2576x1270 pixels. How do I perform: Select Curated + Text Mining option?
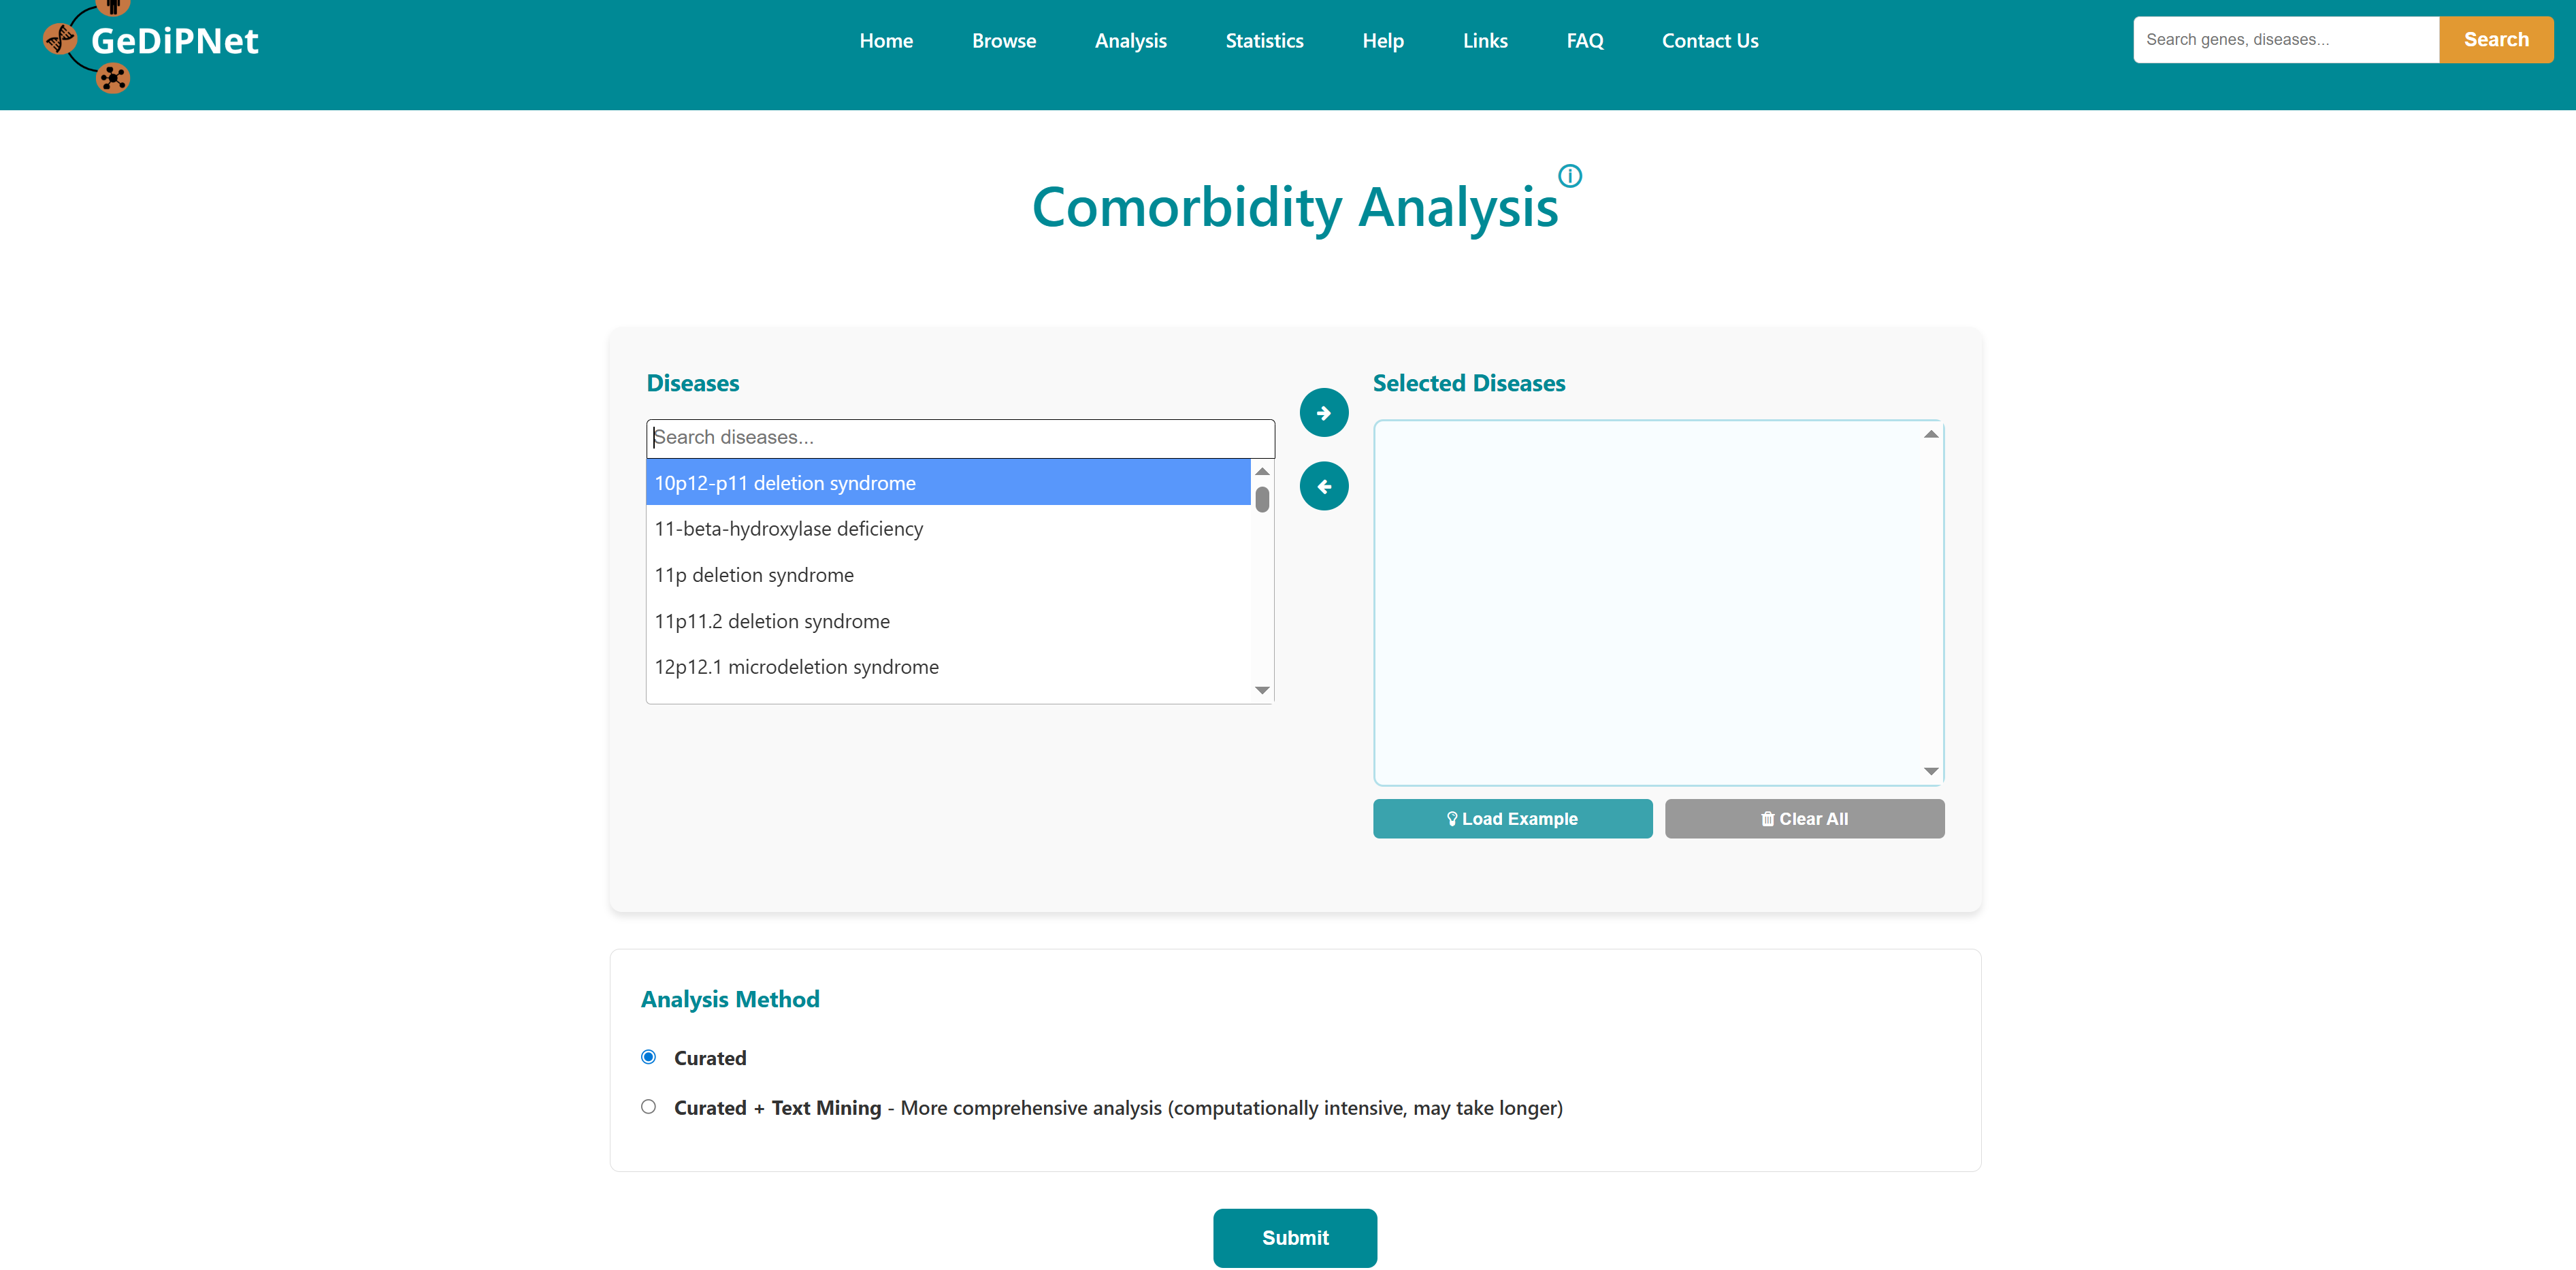point(649,1107)
